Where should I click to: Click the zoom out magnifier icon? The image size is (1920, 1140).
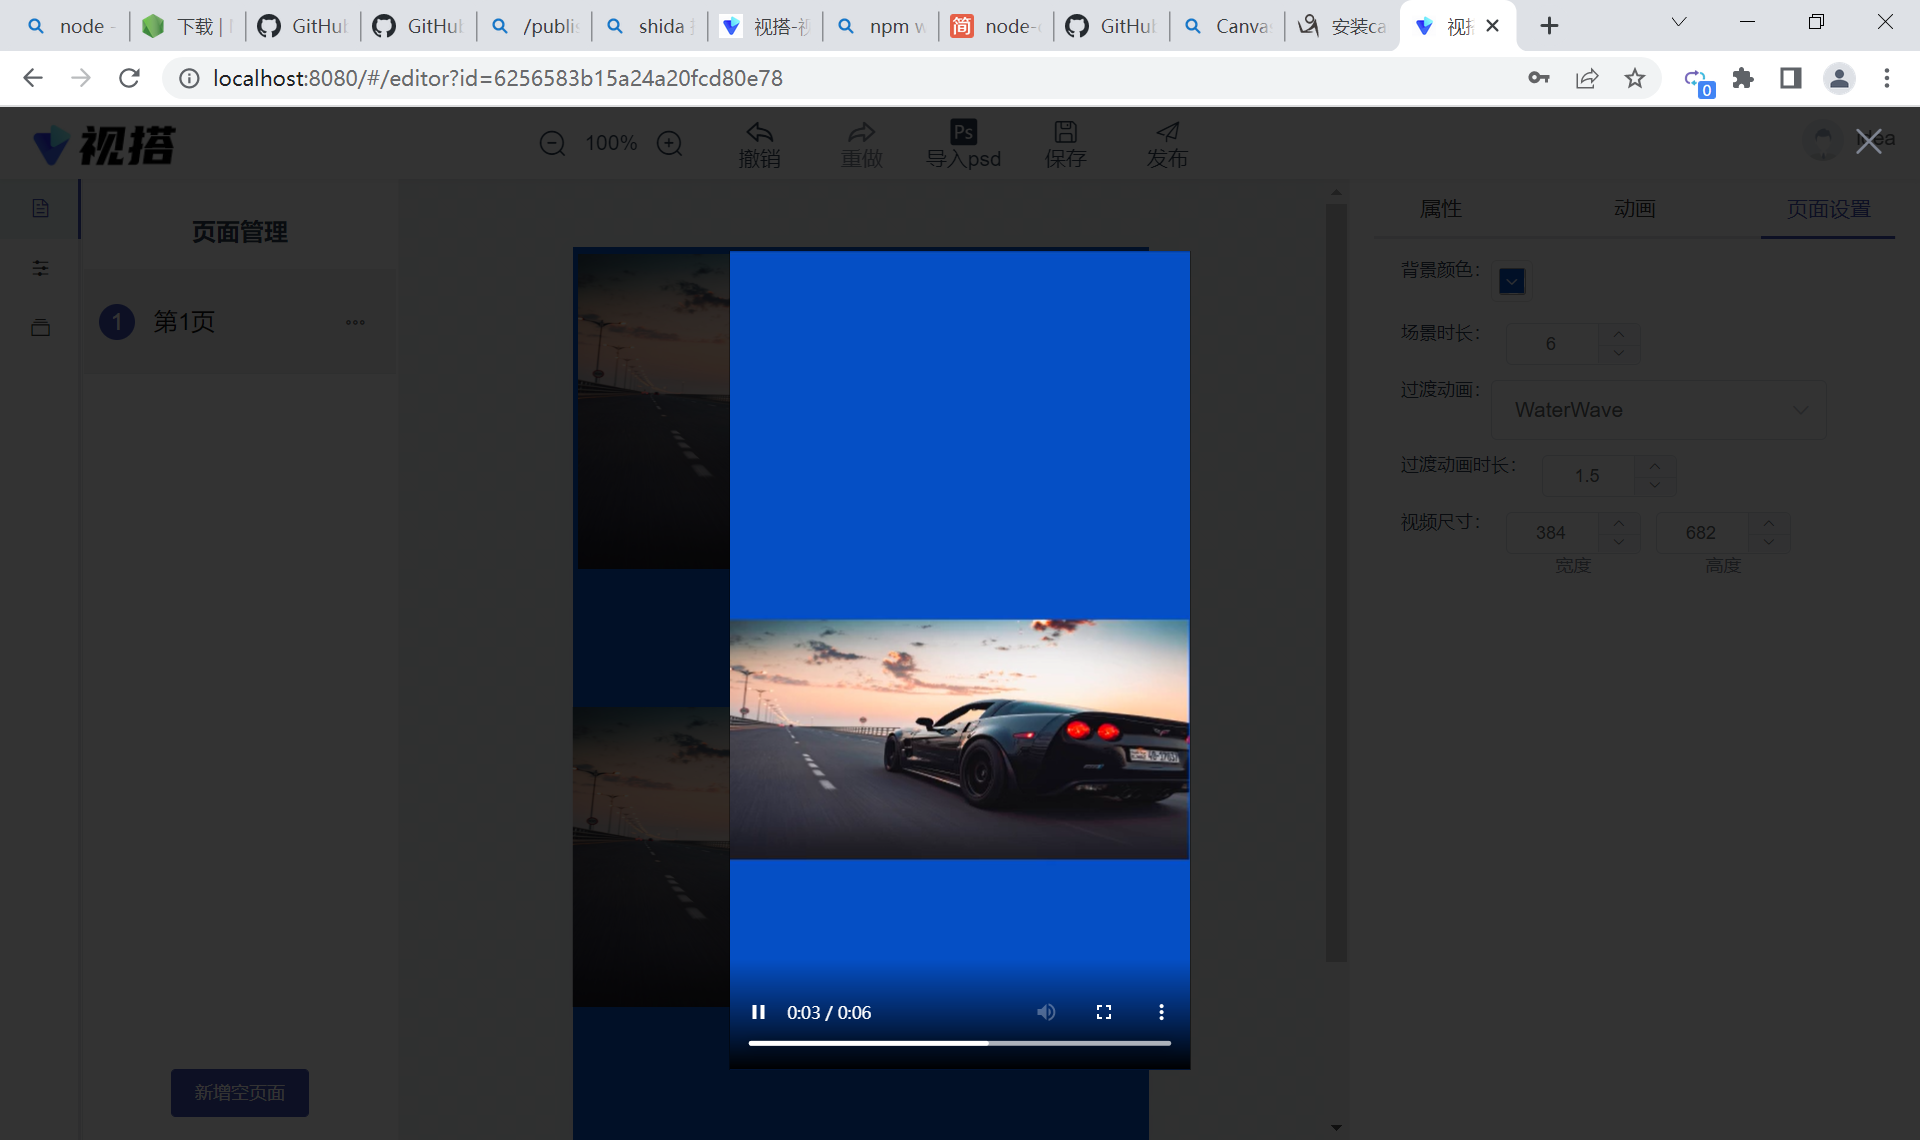pyautogui.click(x=552, y=144)
